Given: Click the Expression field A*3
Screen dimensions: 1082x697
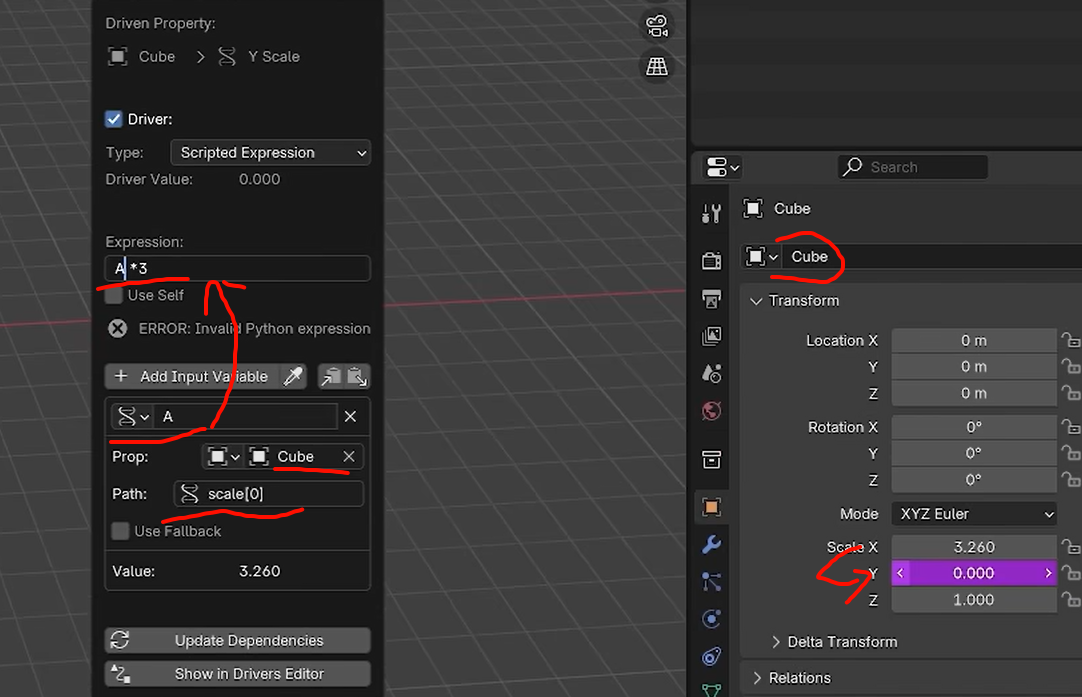Looking at the screenshot, I should 237,268.
